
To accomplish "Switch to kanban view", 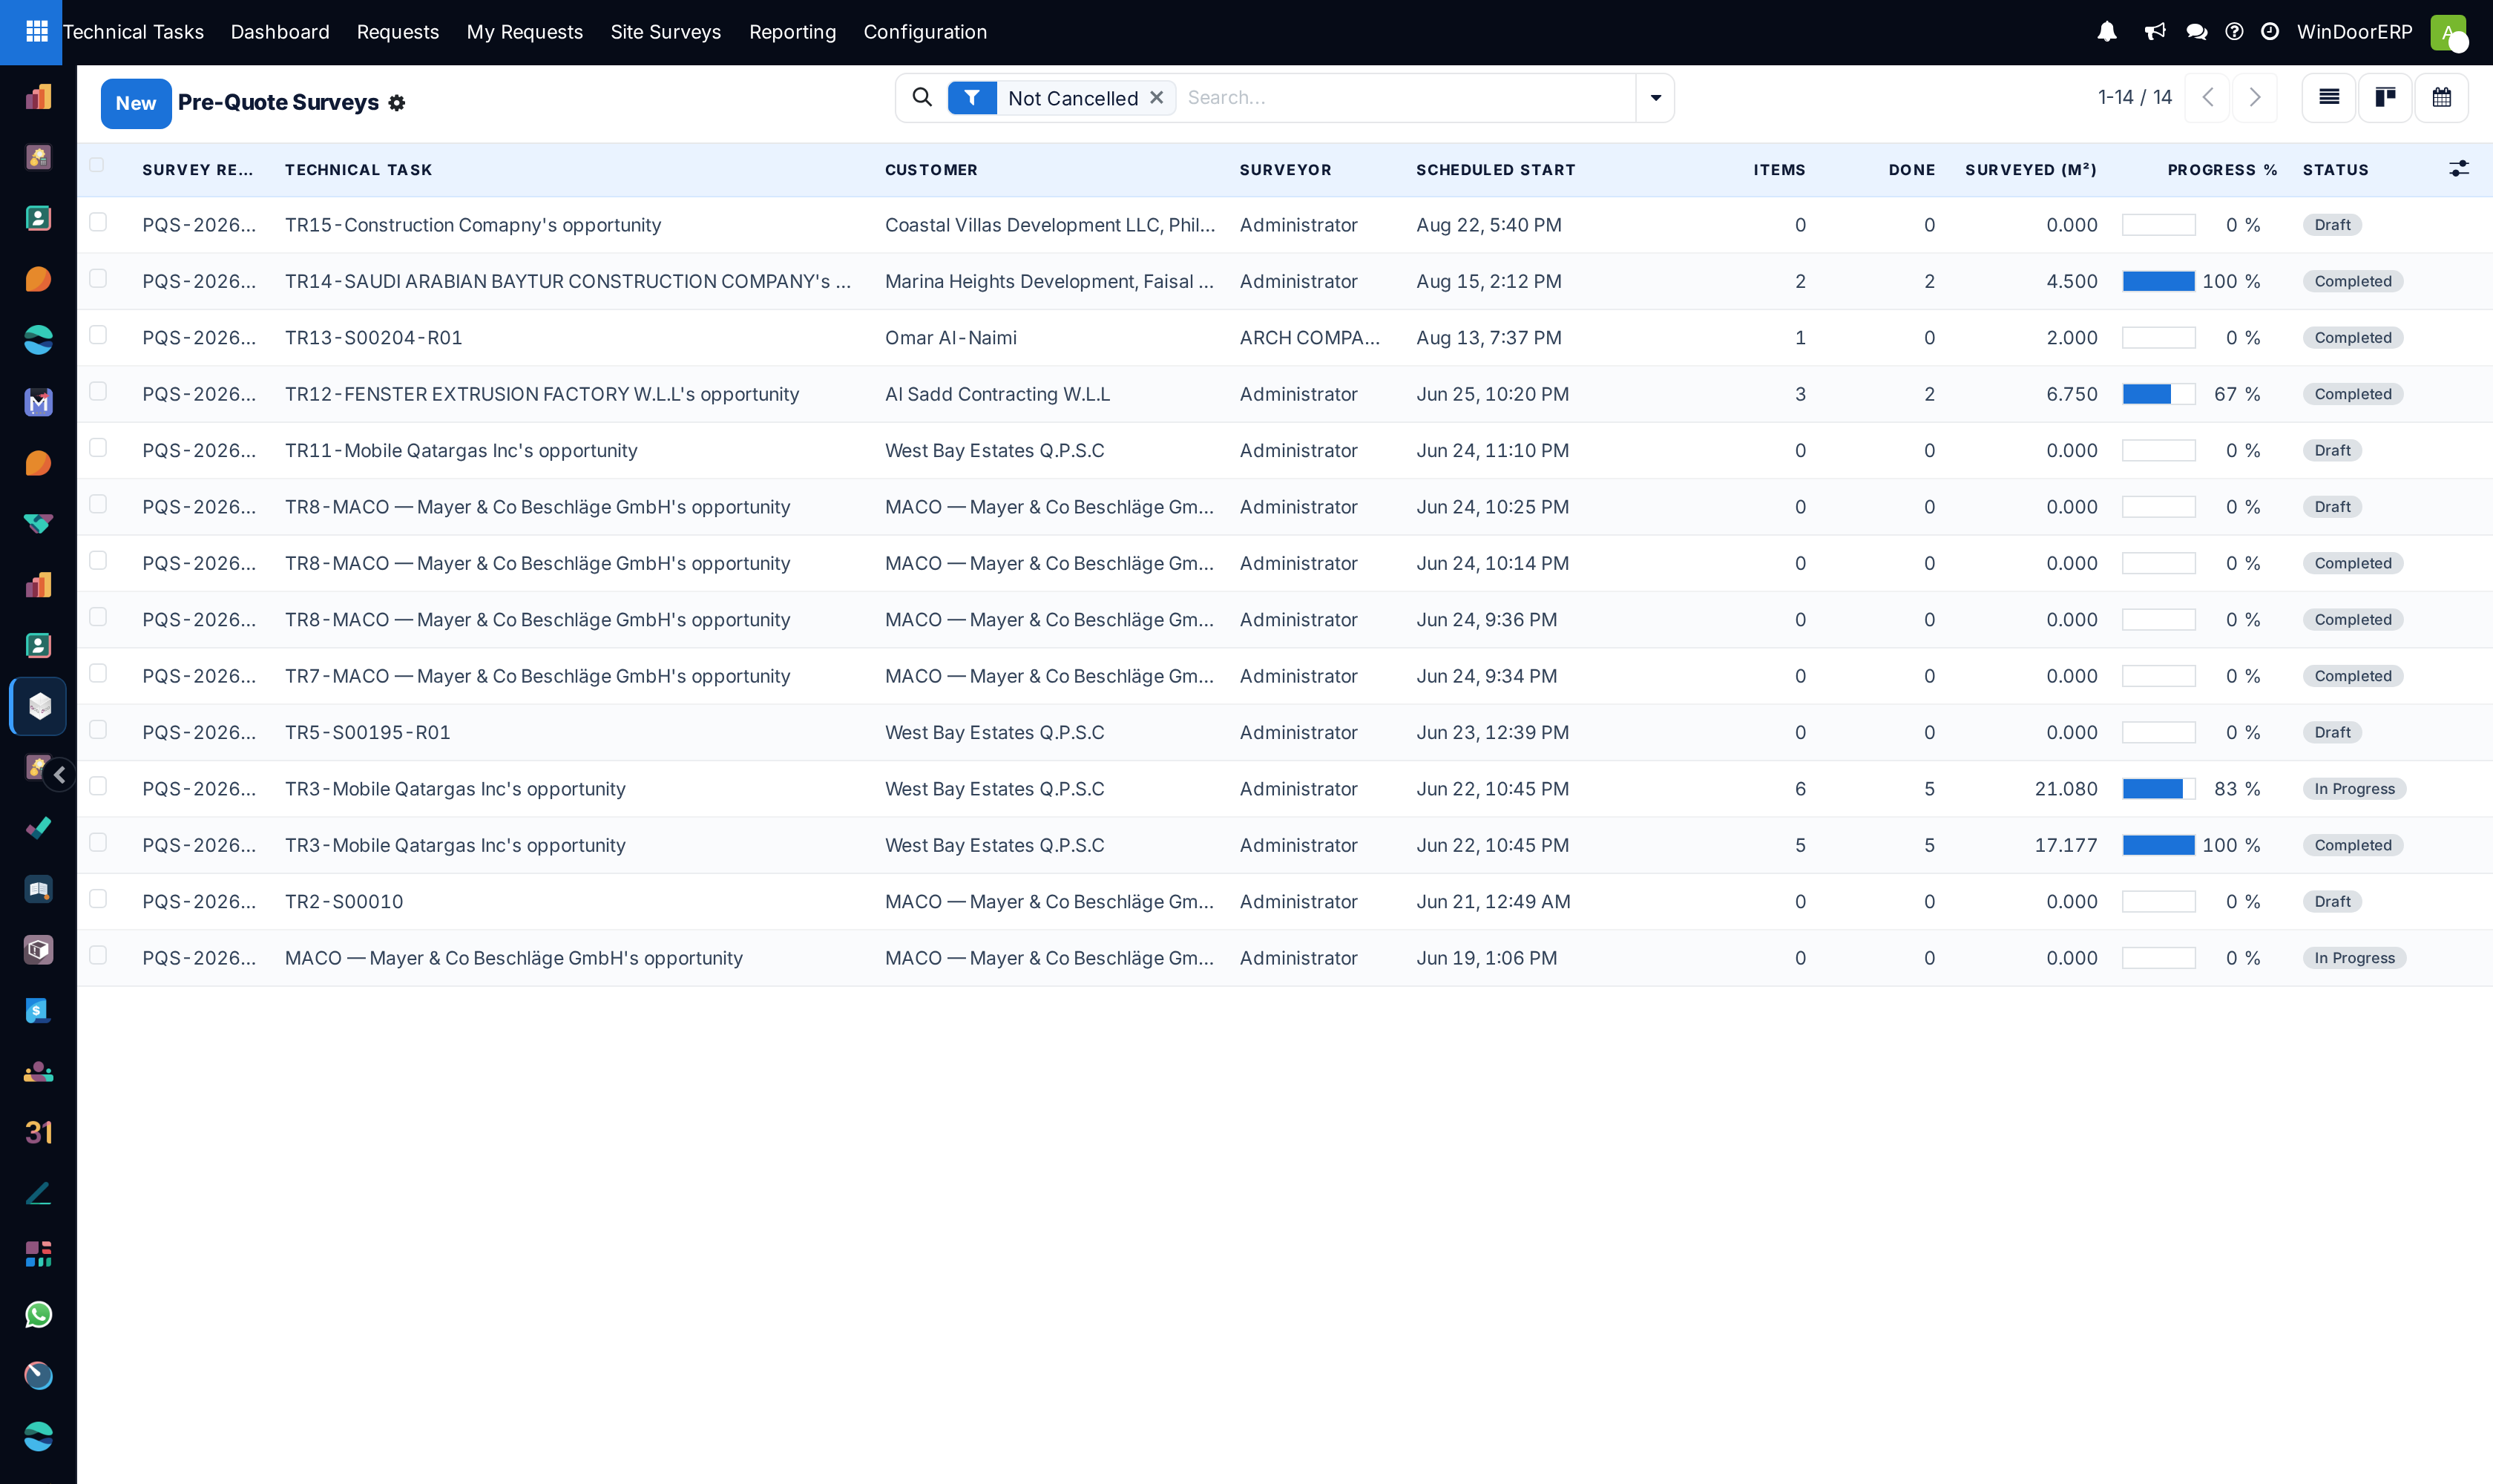I will [x=2385, y=97].
